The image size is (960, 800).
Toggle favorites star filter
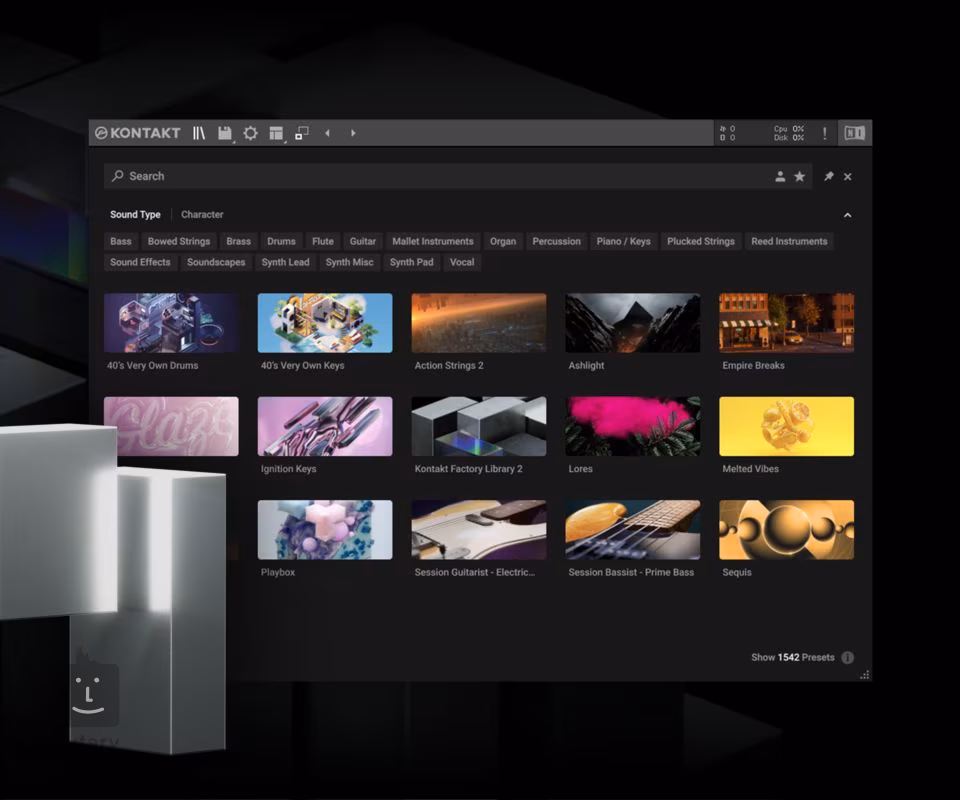(799, 177)
